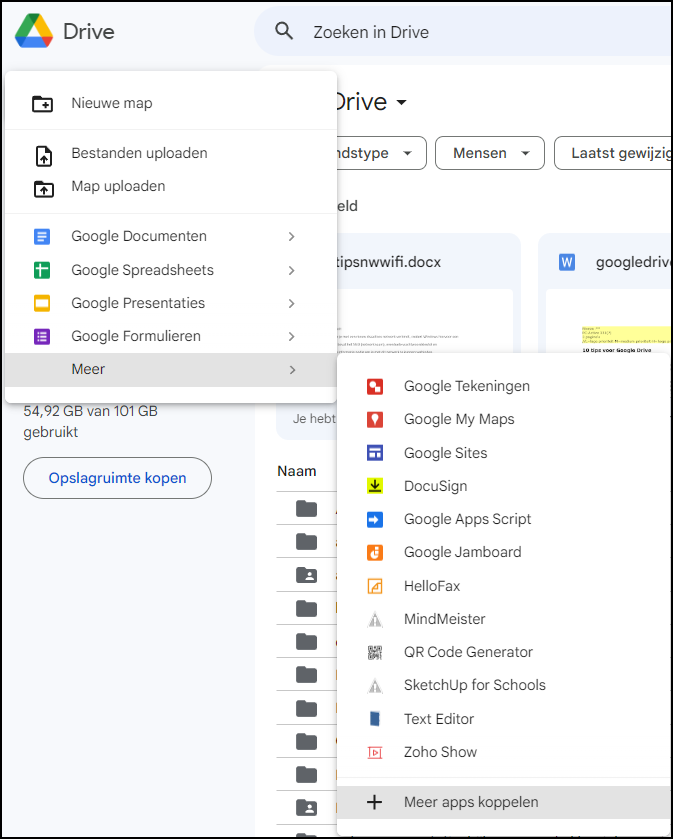The height and width of the screenshot is (839, 673).
Task: Click the Google Documenten blue icon
Action: [x=42, y=237]
